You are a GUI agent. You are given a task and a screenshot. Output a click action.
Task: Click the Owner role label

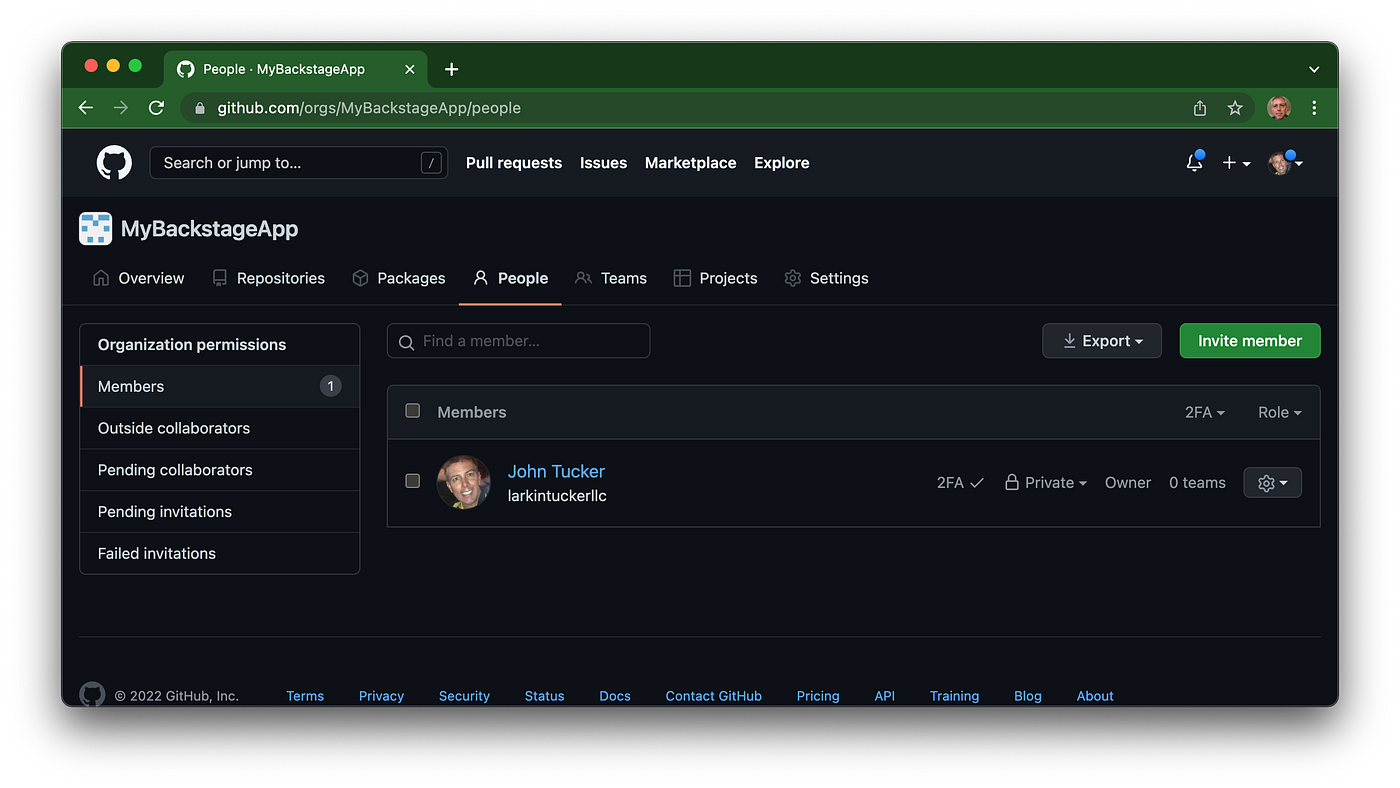1128,483
